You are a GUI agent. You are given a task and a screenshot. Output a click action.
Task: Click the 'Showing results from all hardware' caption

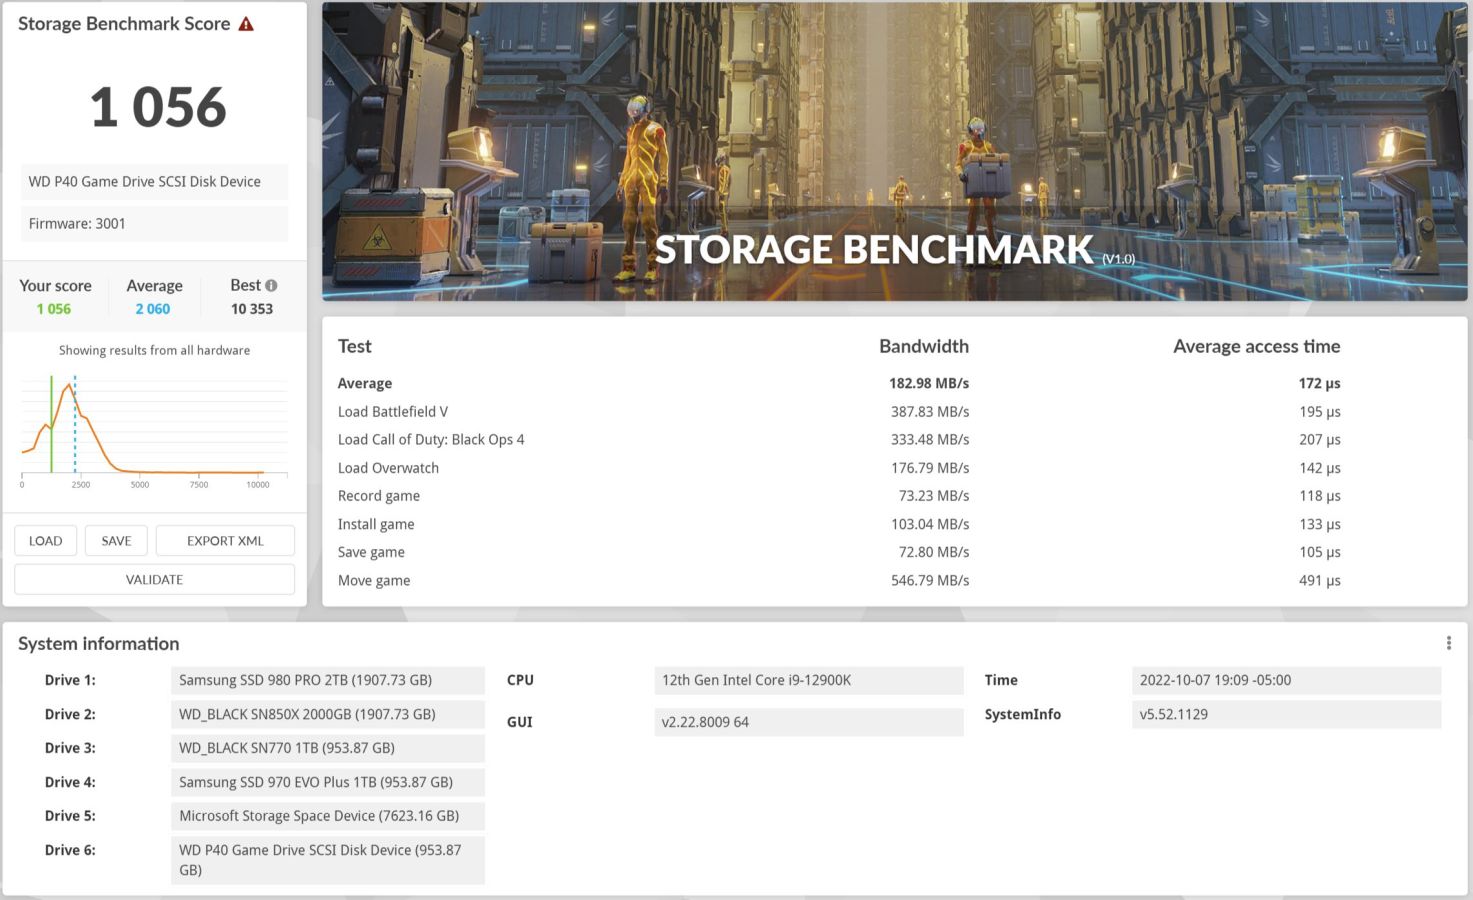tap(154, 350)
